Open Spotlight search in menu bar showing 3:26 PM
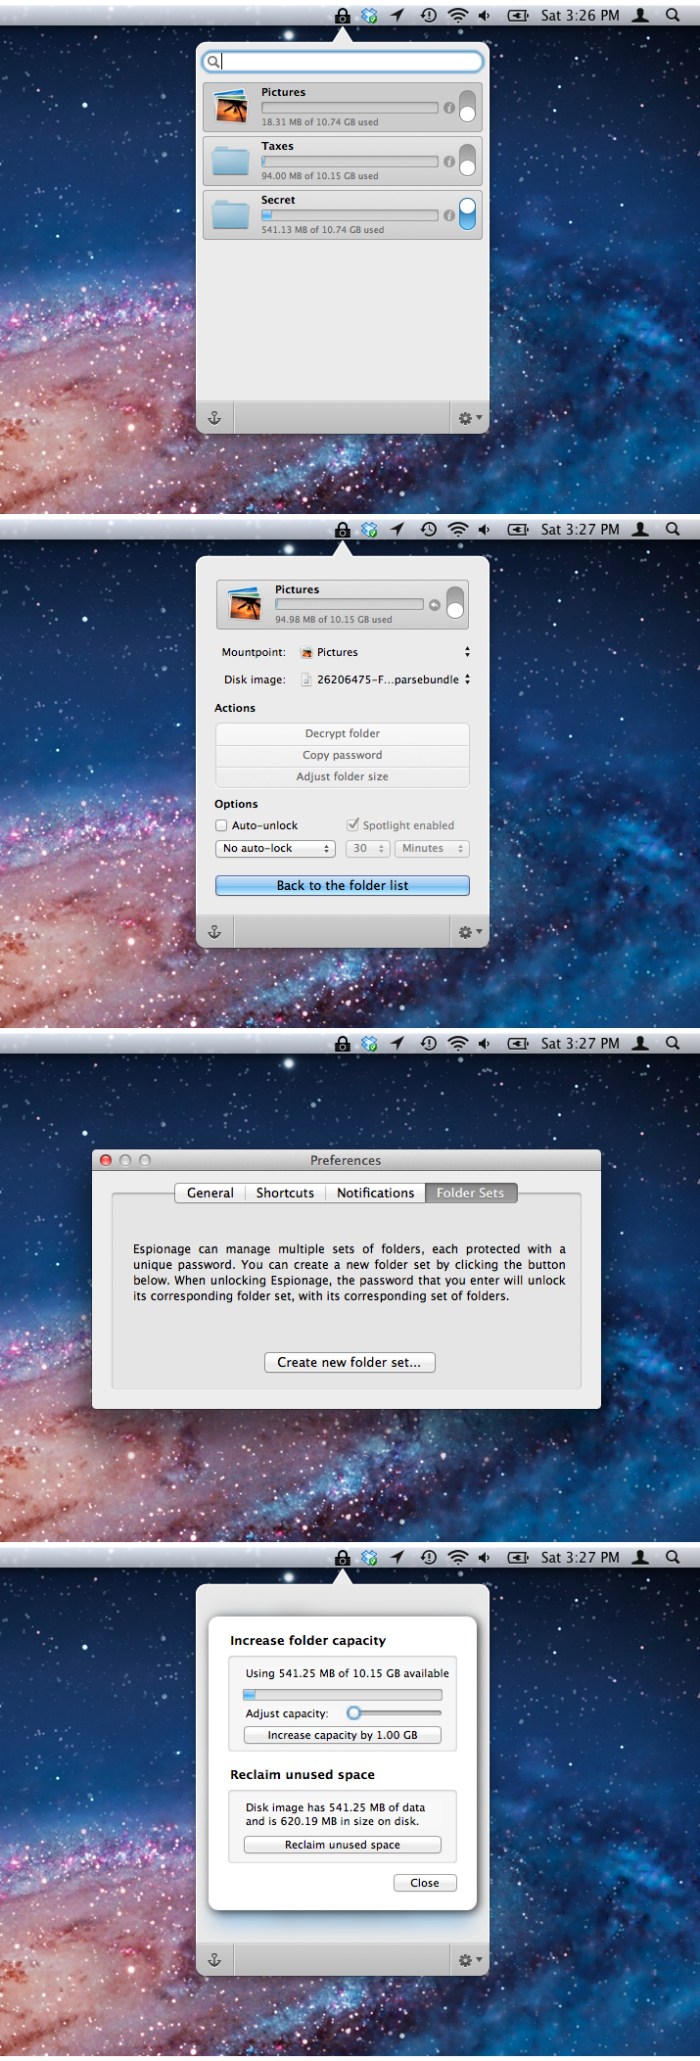 coord(673,15)
